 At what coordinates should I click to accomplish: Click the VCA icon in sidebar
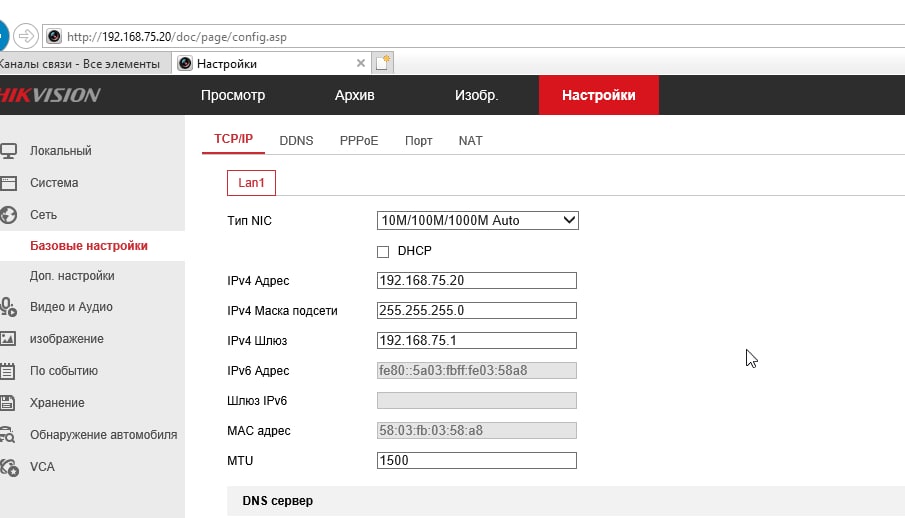[9, 467]
